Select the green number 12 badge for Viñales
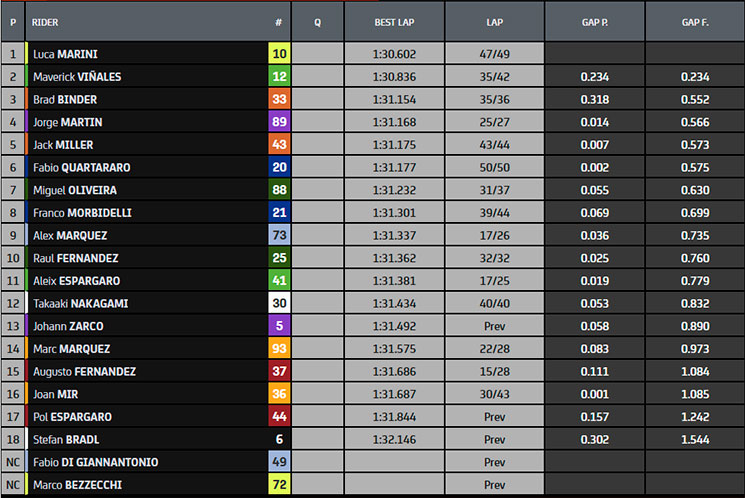The height and width of the screenshot is (498, 745). (x=279, y=77)
